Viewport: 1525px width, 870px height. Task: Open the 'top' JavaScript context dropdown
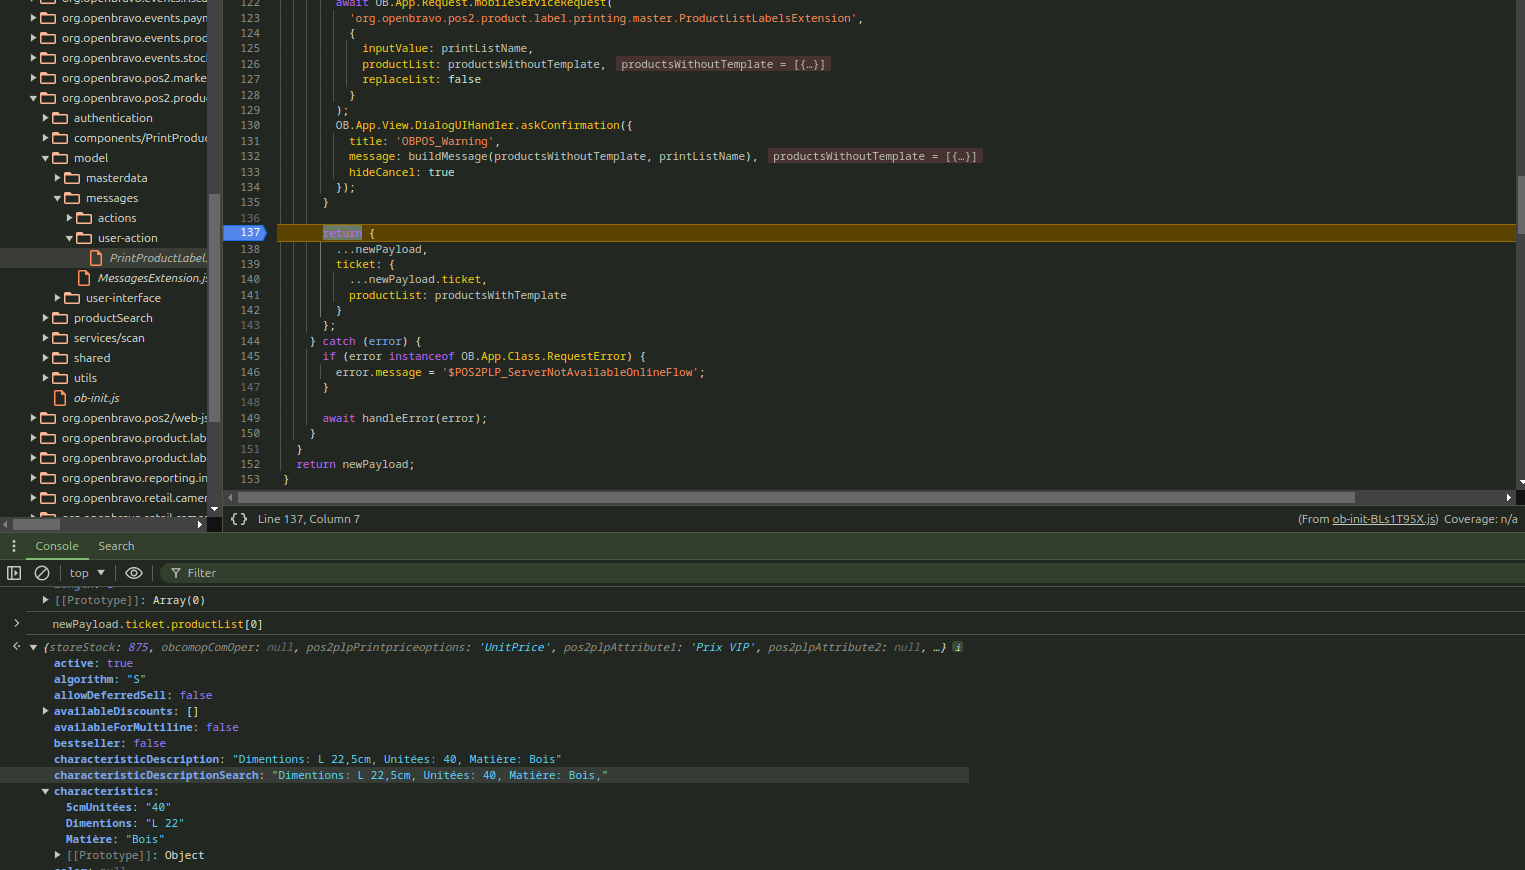[x=87, y=573]
